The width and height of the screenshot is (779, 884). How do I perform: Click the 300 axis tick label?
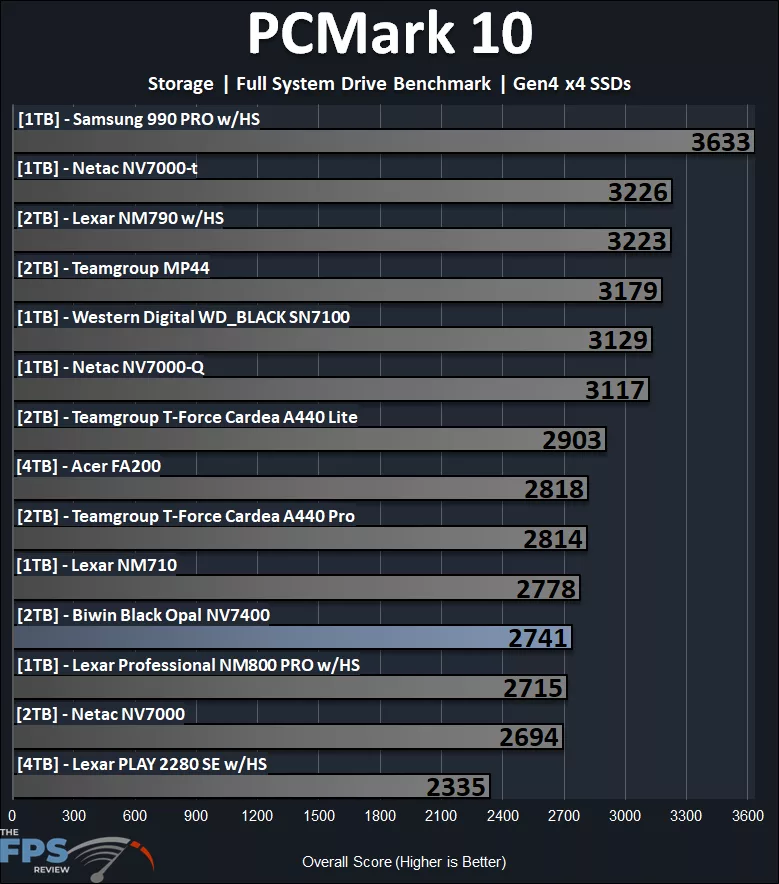(74, 816)
